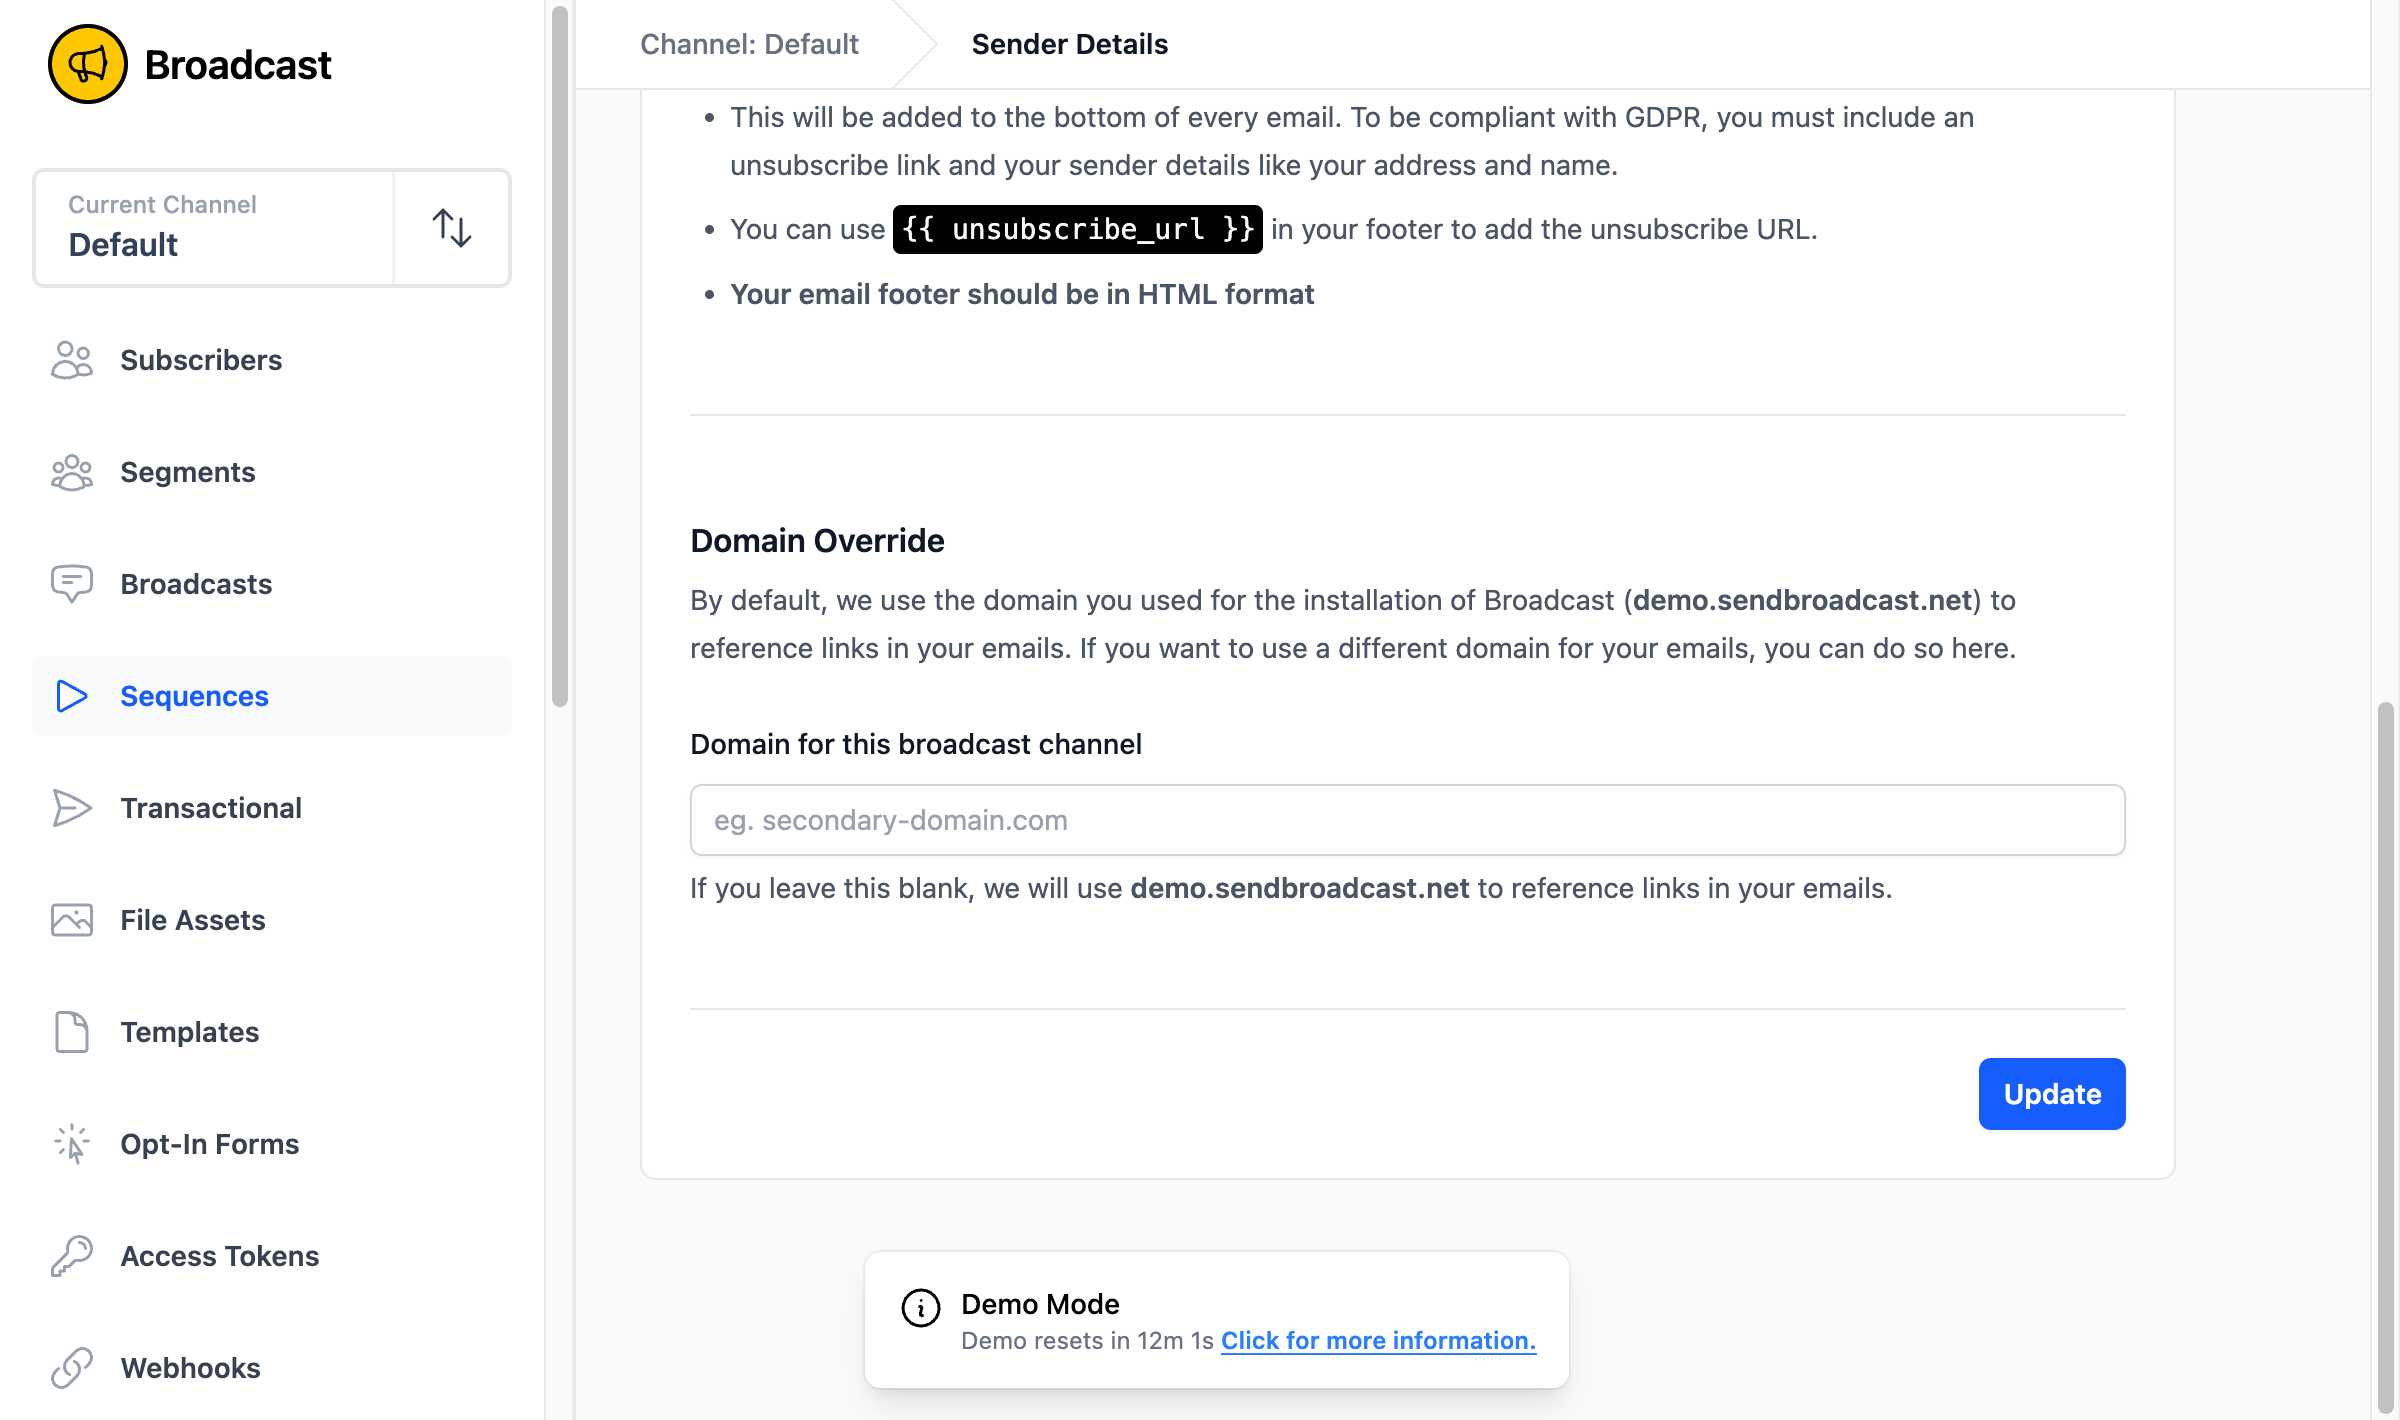The width and height of the screenshot is (2400, 1420).
Task: Click the Templates document icon
Action: [72, 1032]
